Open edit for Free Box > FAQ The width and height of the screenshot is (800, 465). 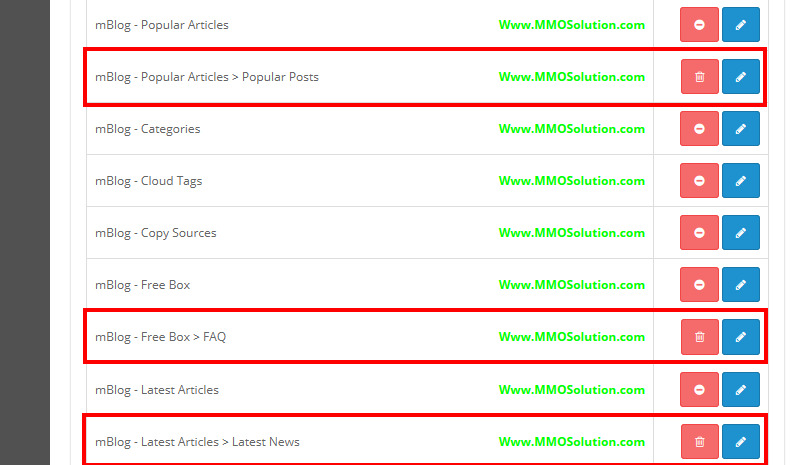click(740, 337)
